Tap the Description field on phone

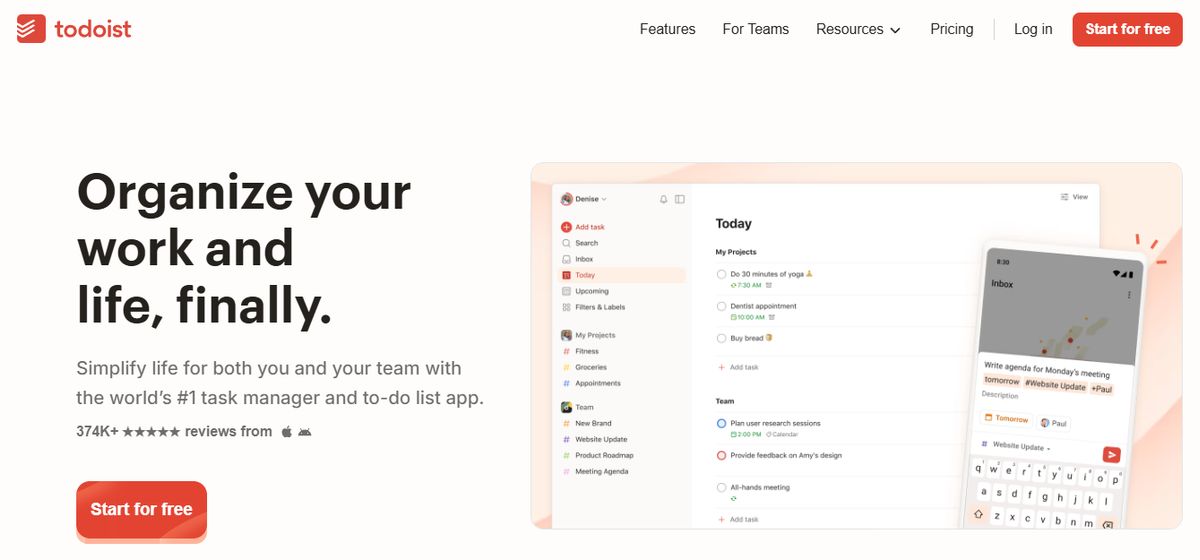point(1000,395)
